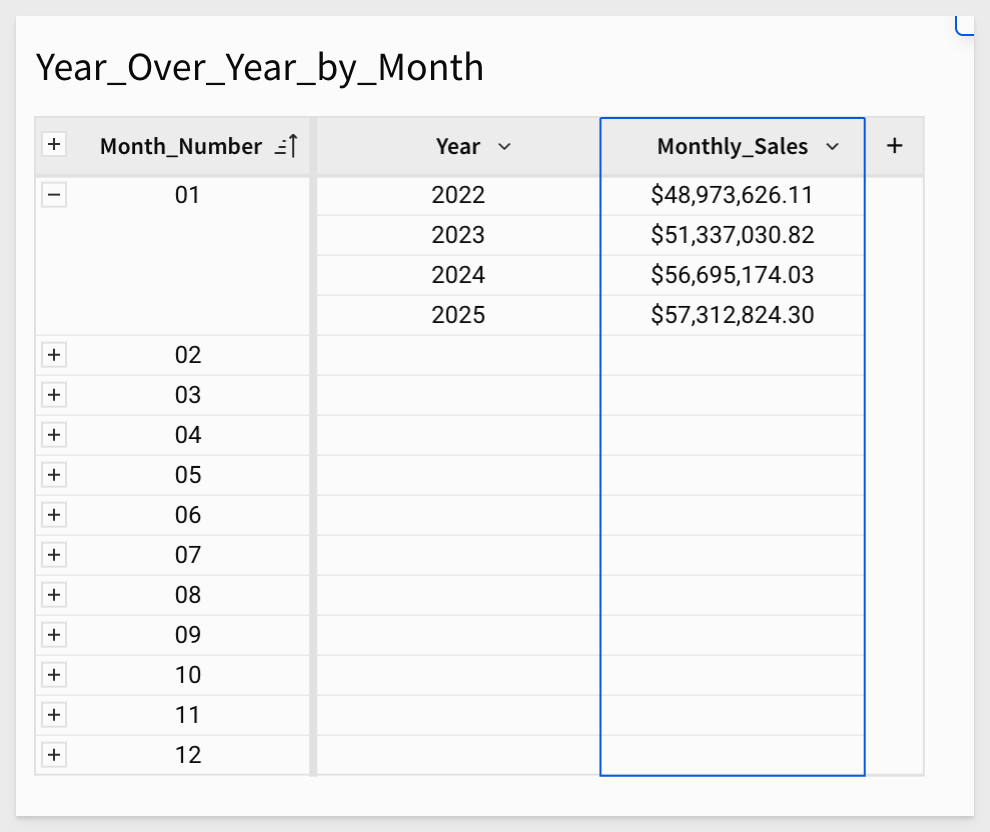
Task: Click the ascending sort icon on Month_Number
Action: (287, 147)
